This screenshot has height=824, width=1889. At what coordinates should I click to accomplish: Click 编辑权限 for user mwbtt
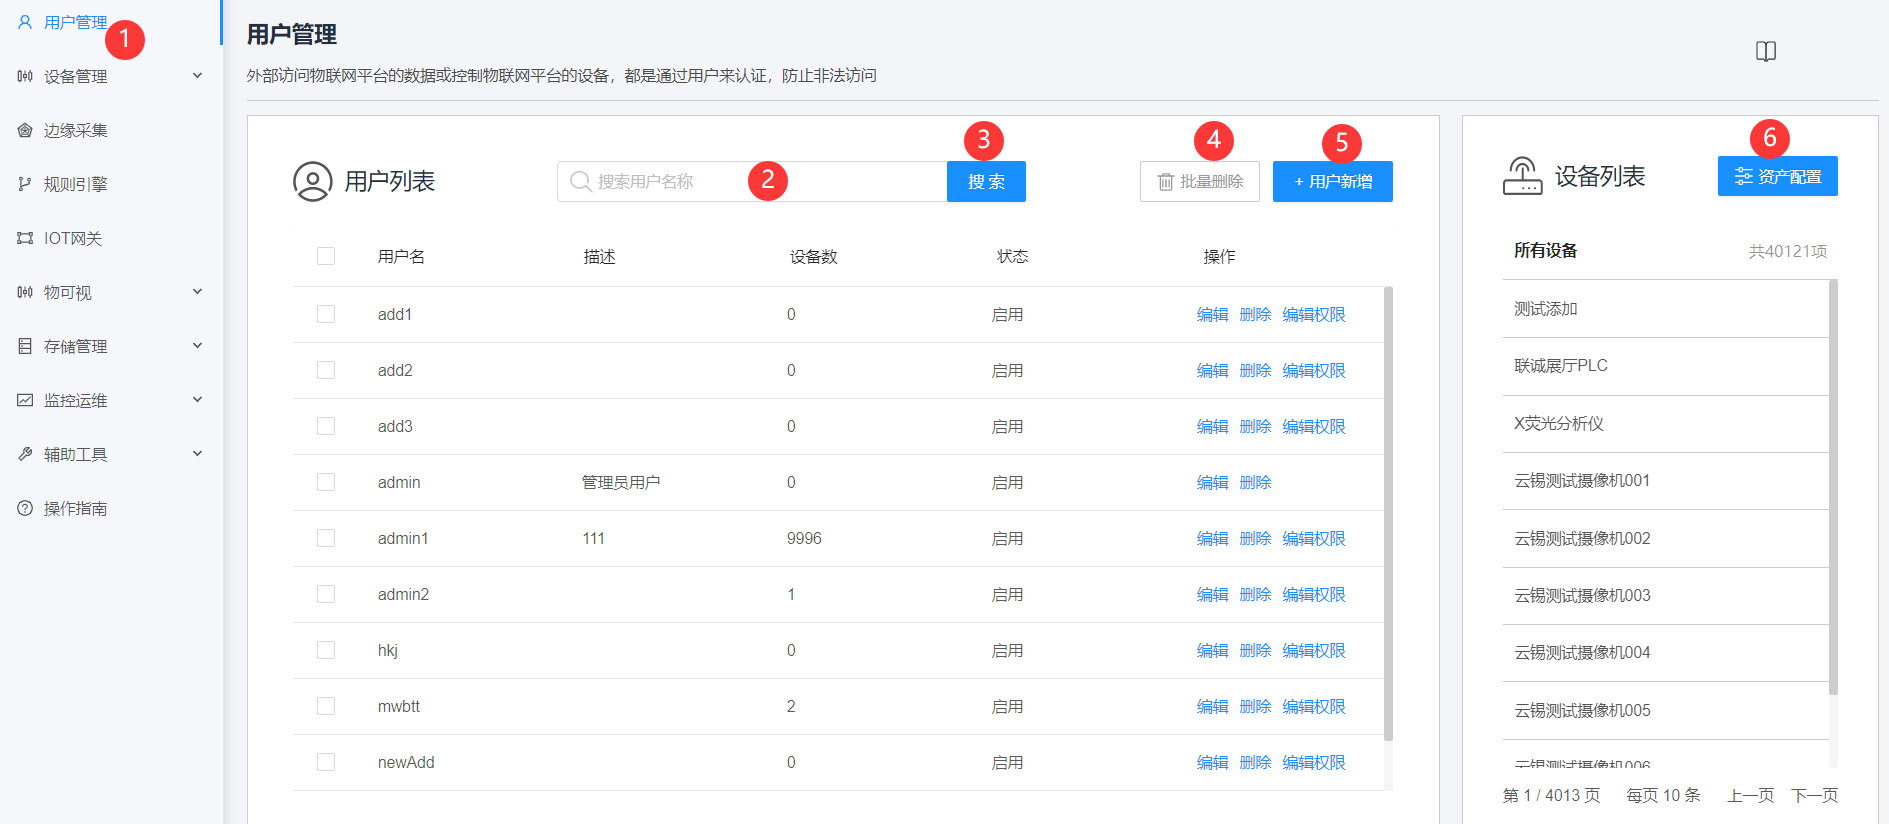[1314, 706]
